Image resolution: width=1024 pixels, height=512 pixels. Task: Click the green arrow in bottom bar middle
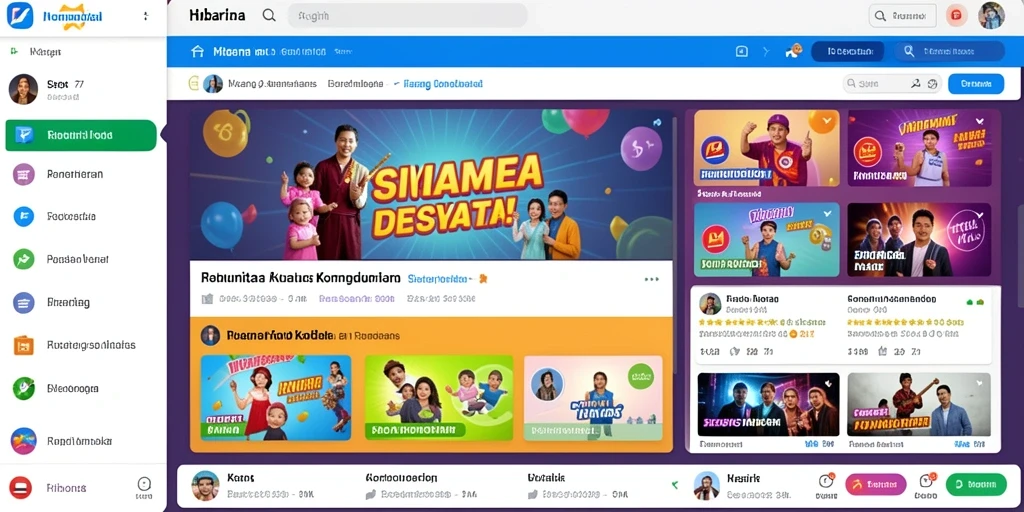tap(675, 485)
